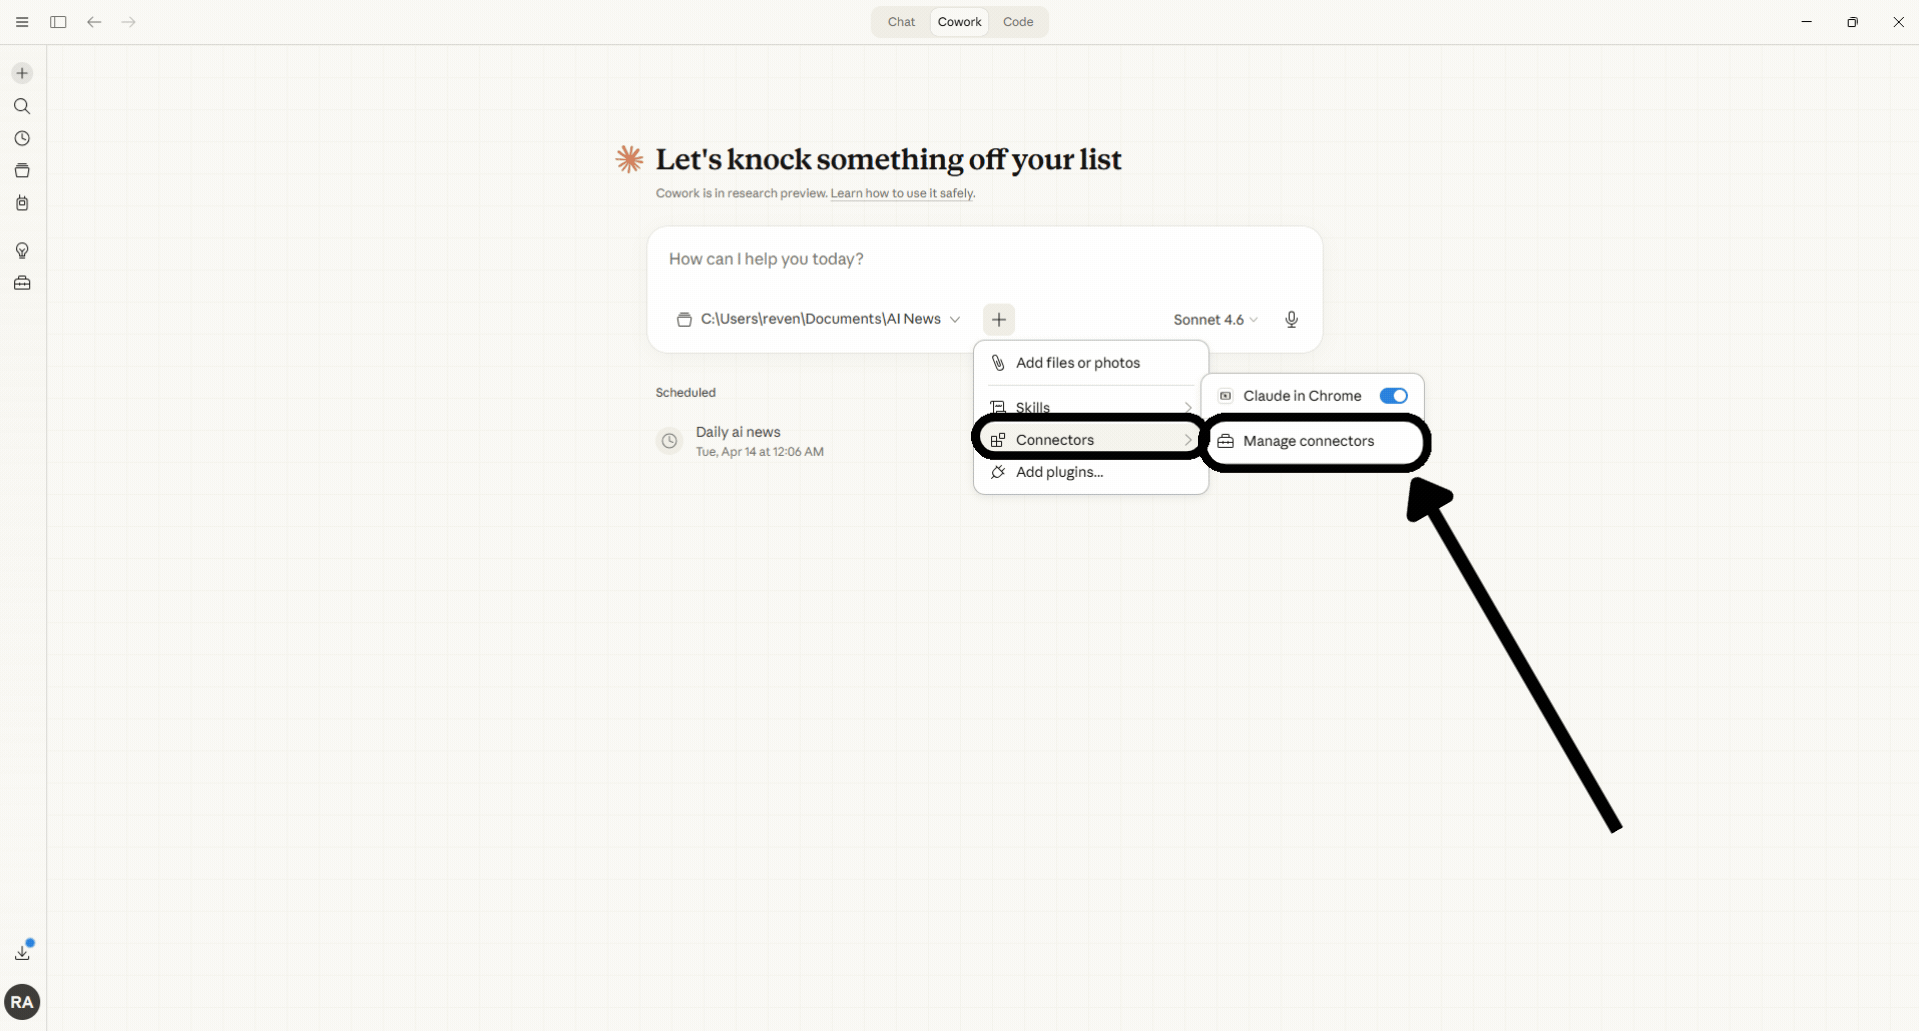Expand the Connectors submenu
This screenshot has height=1031, width=1919.
pyautogui.click(x=1091, y=440)
